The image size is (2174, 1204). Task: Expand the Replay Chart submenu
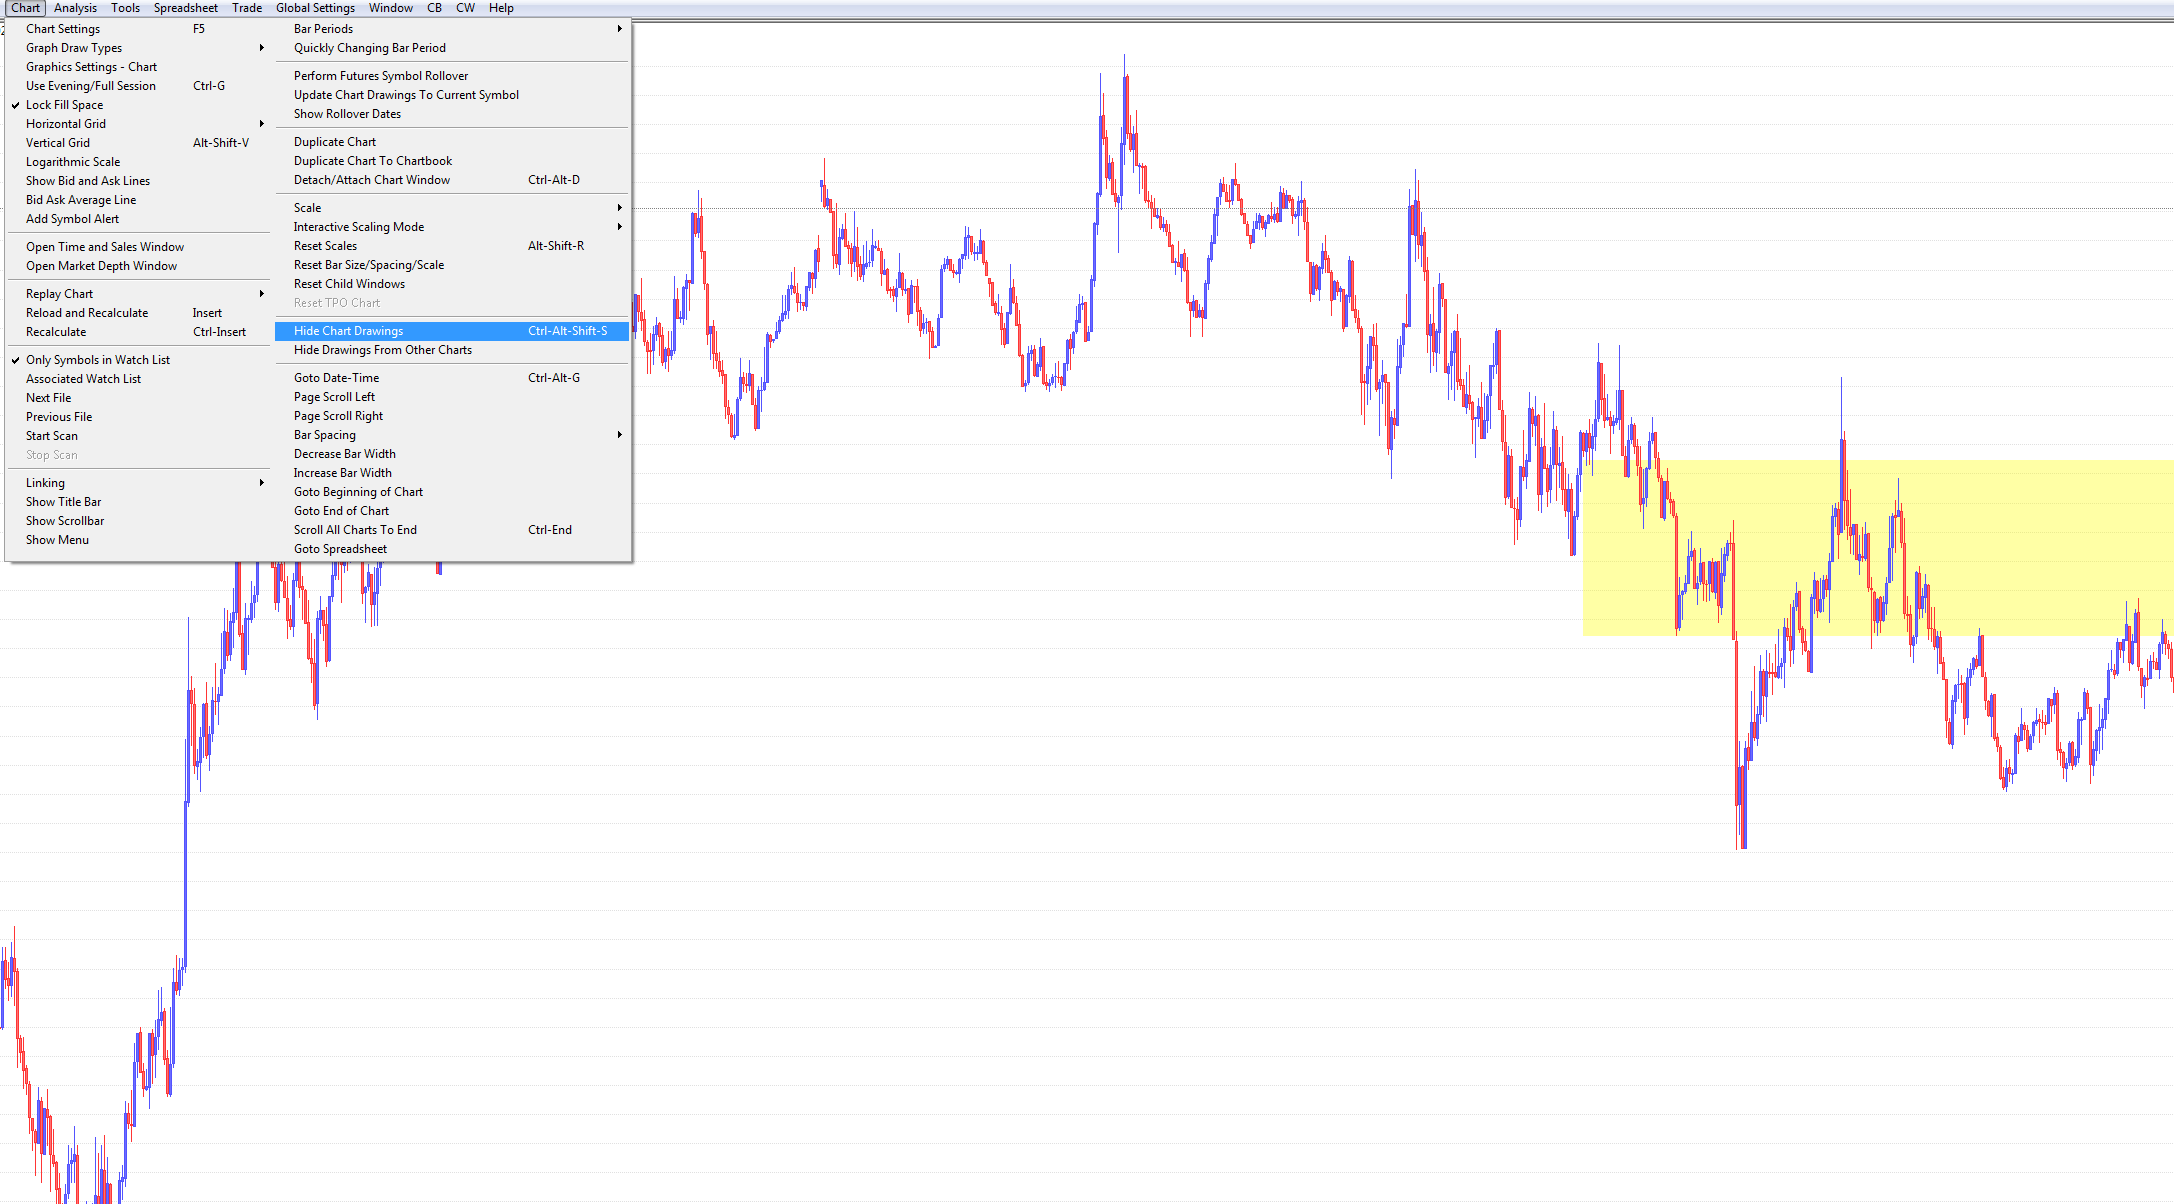pos(59,294)
